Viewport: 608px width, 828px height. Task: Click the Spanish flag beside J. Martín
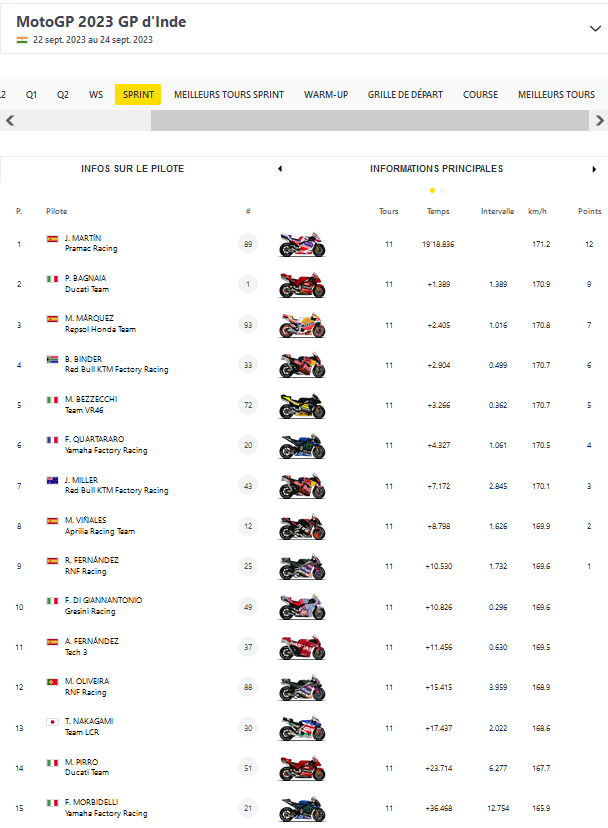tap(52, 239)
